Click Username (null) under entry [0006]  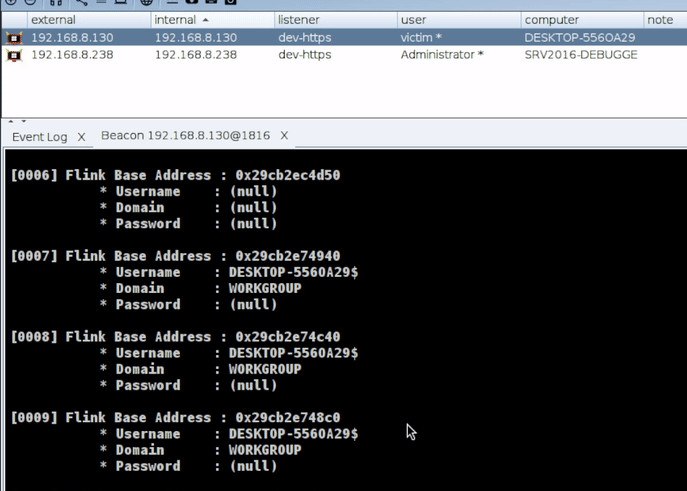point(254,191)
